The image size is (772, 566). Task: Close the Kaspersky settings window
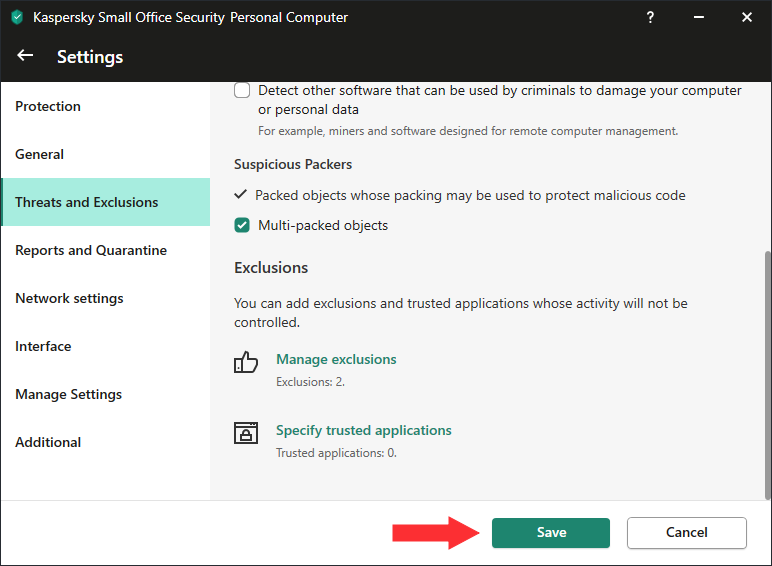(x=747, y=17)
